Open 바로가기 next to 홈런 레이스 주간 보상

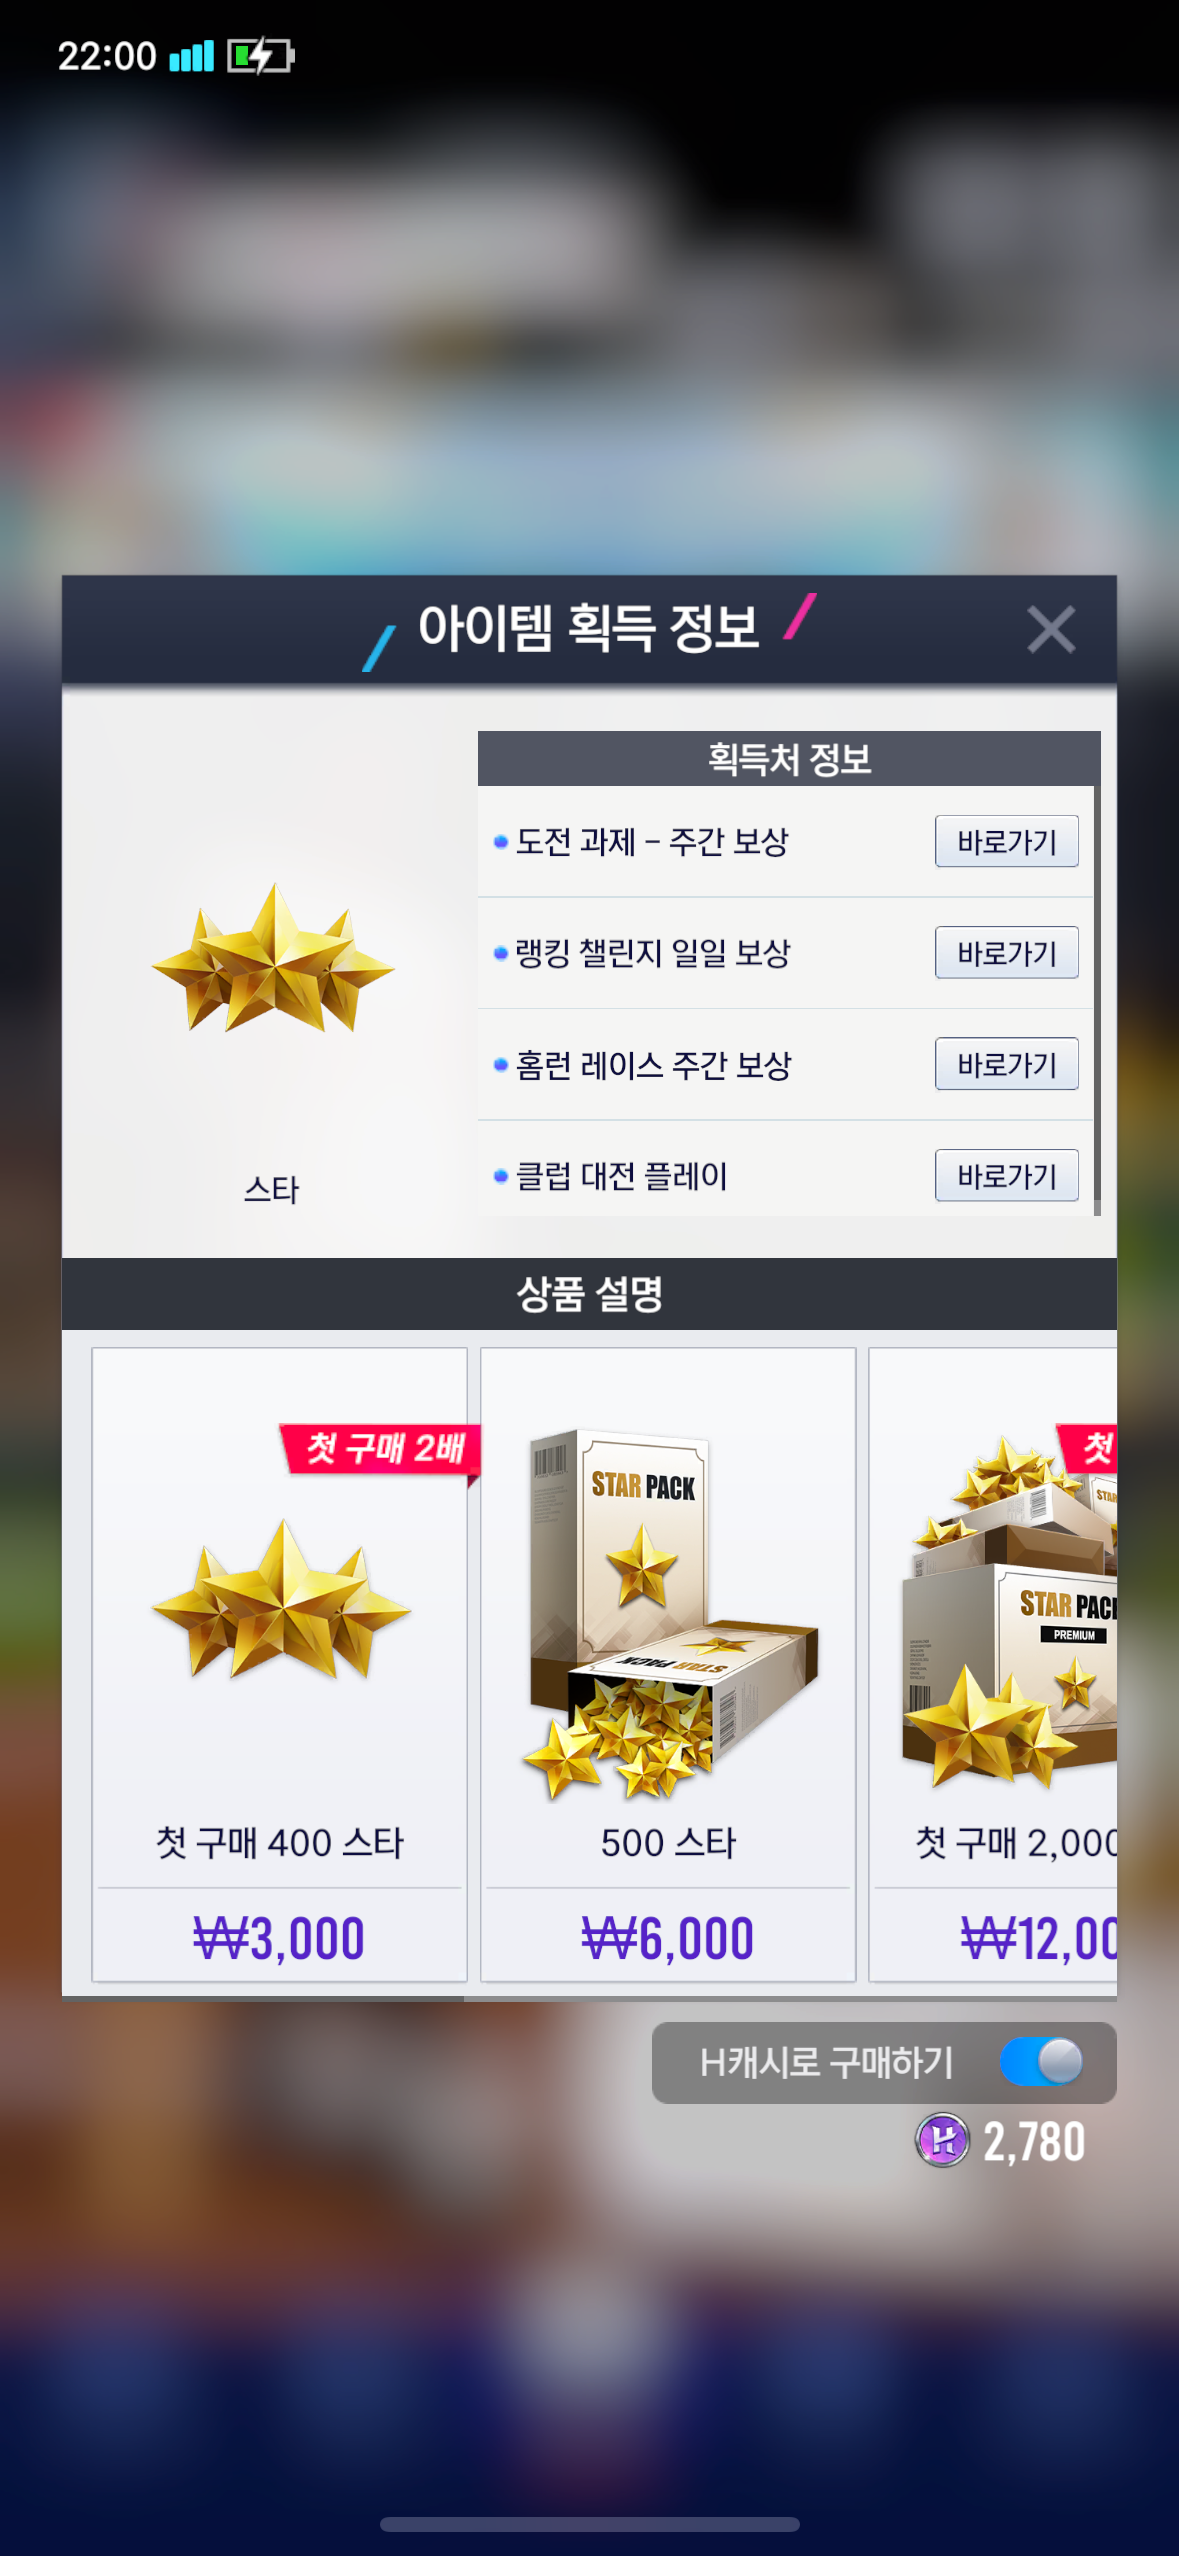(1006, 1064)
